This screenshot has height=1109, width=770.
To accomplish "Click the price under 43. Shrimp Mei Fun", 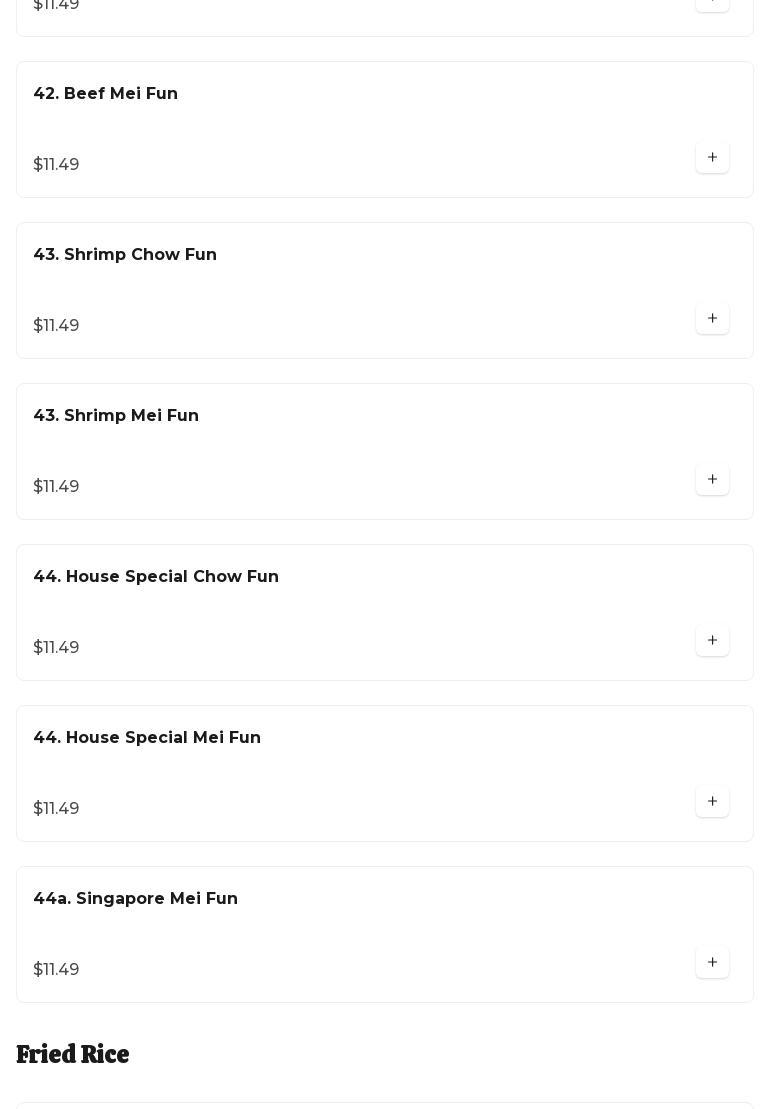I will pos(56,486).
